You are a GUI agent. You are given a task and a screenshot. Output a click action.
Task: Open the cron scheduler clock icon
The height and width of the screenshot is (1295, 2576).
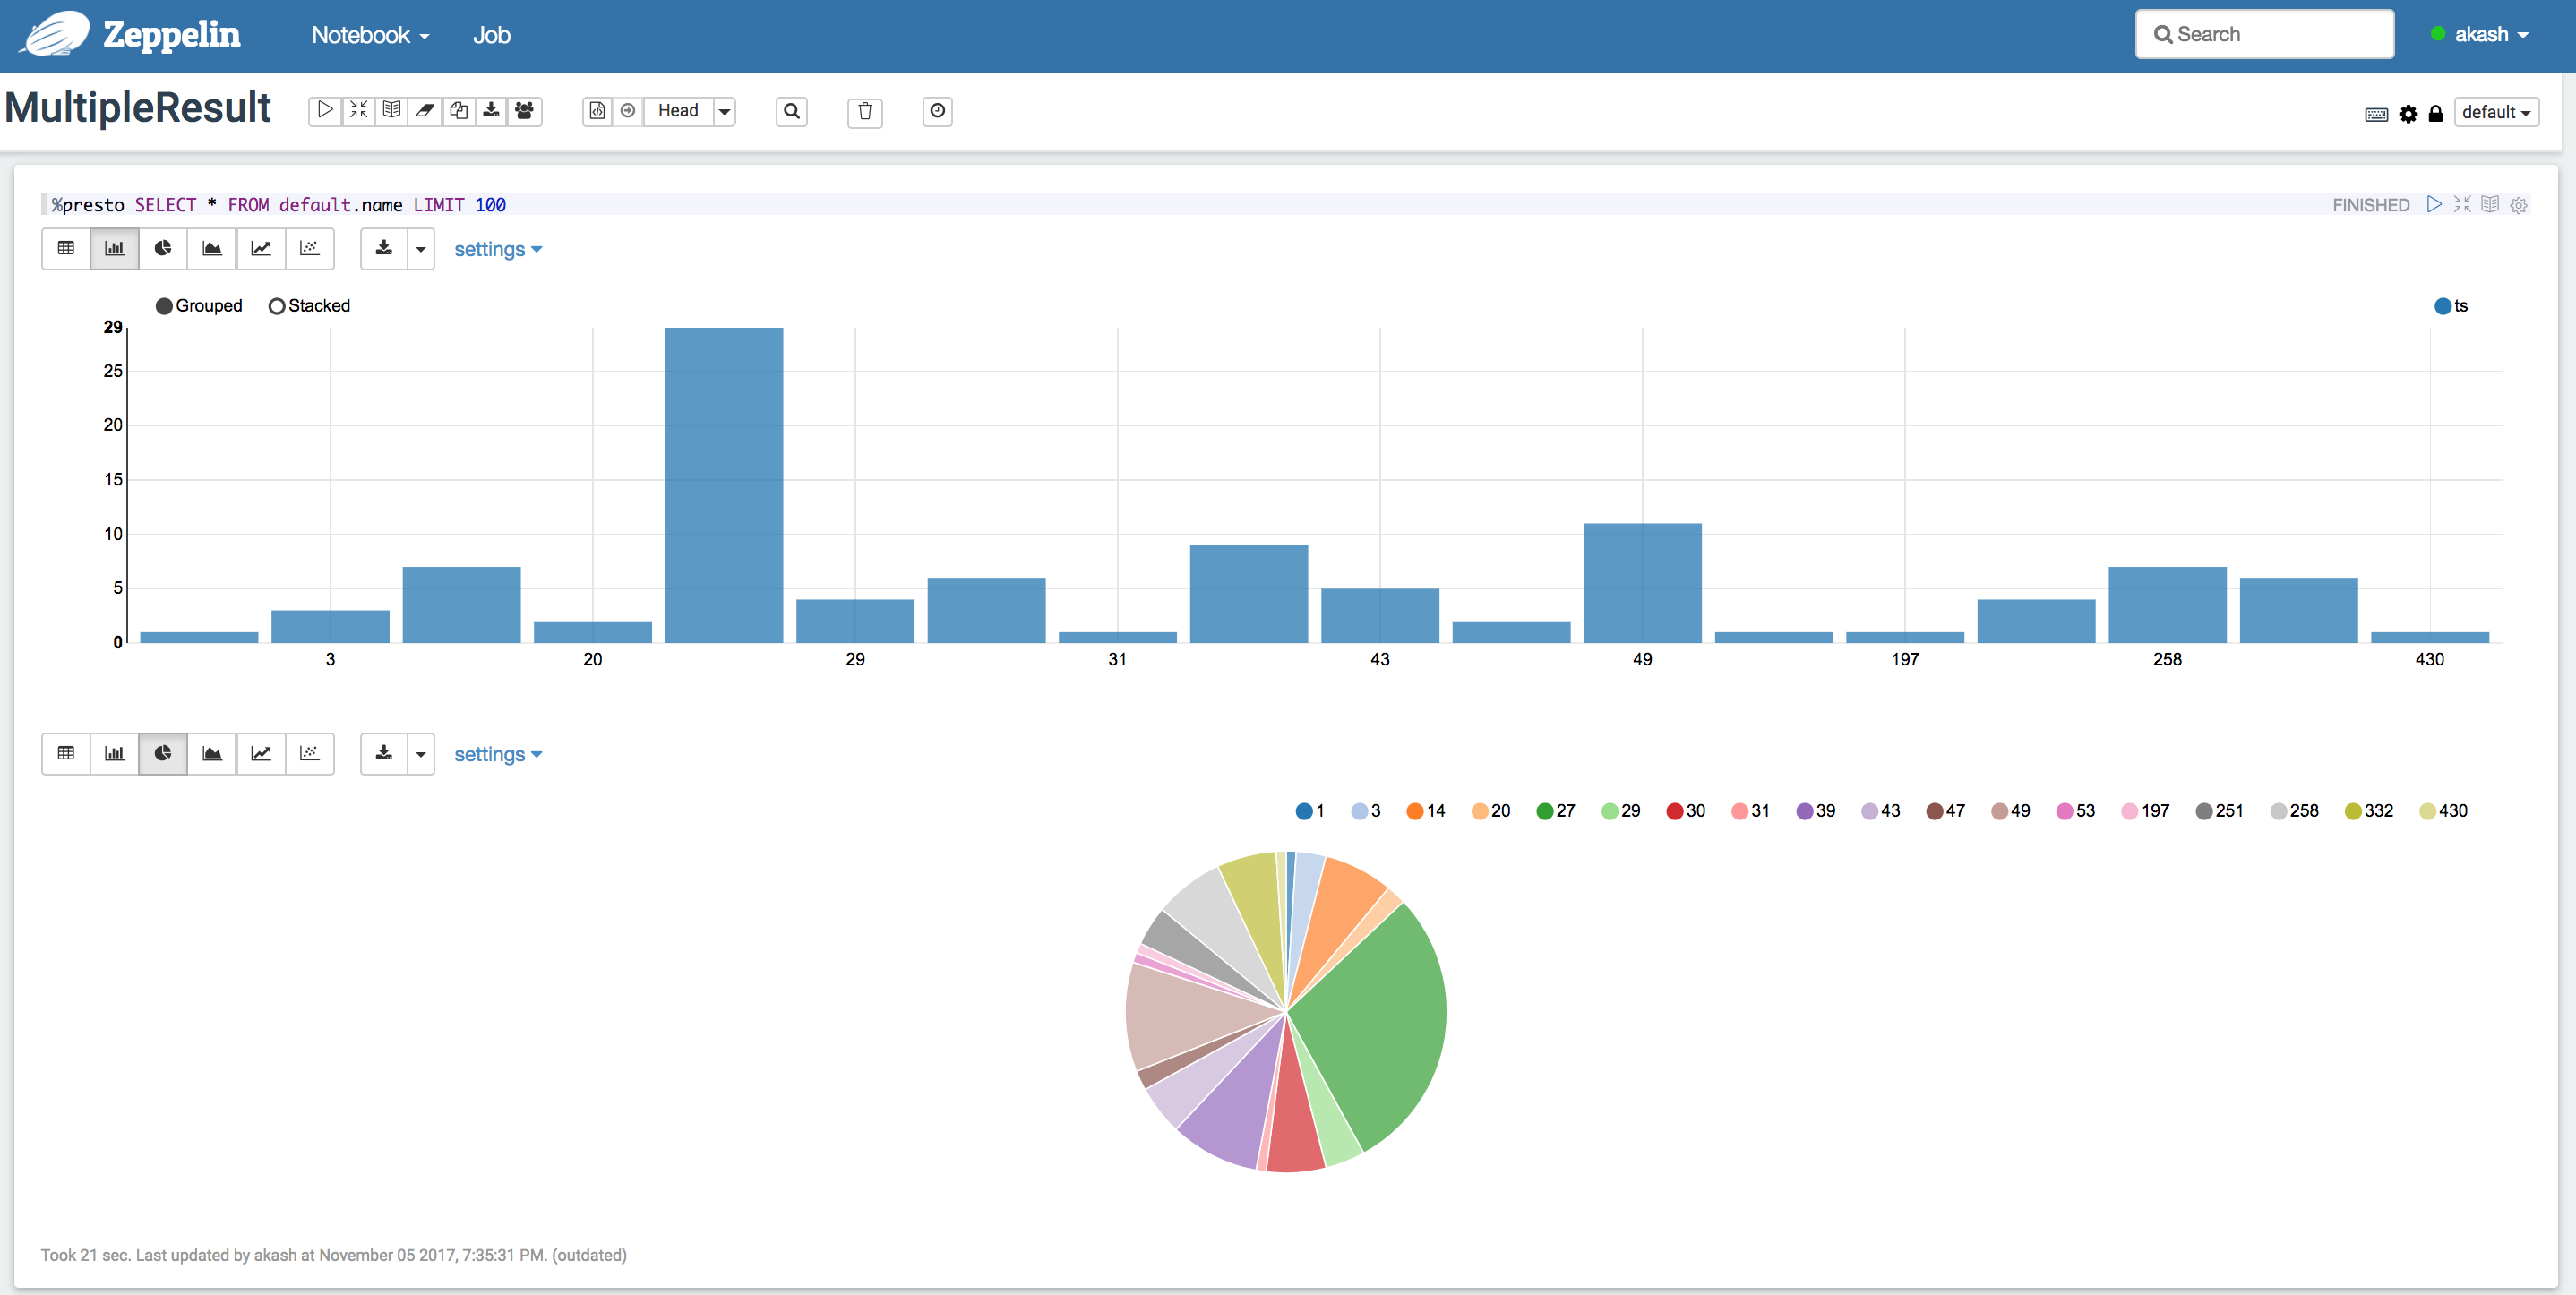[937, 111]
